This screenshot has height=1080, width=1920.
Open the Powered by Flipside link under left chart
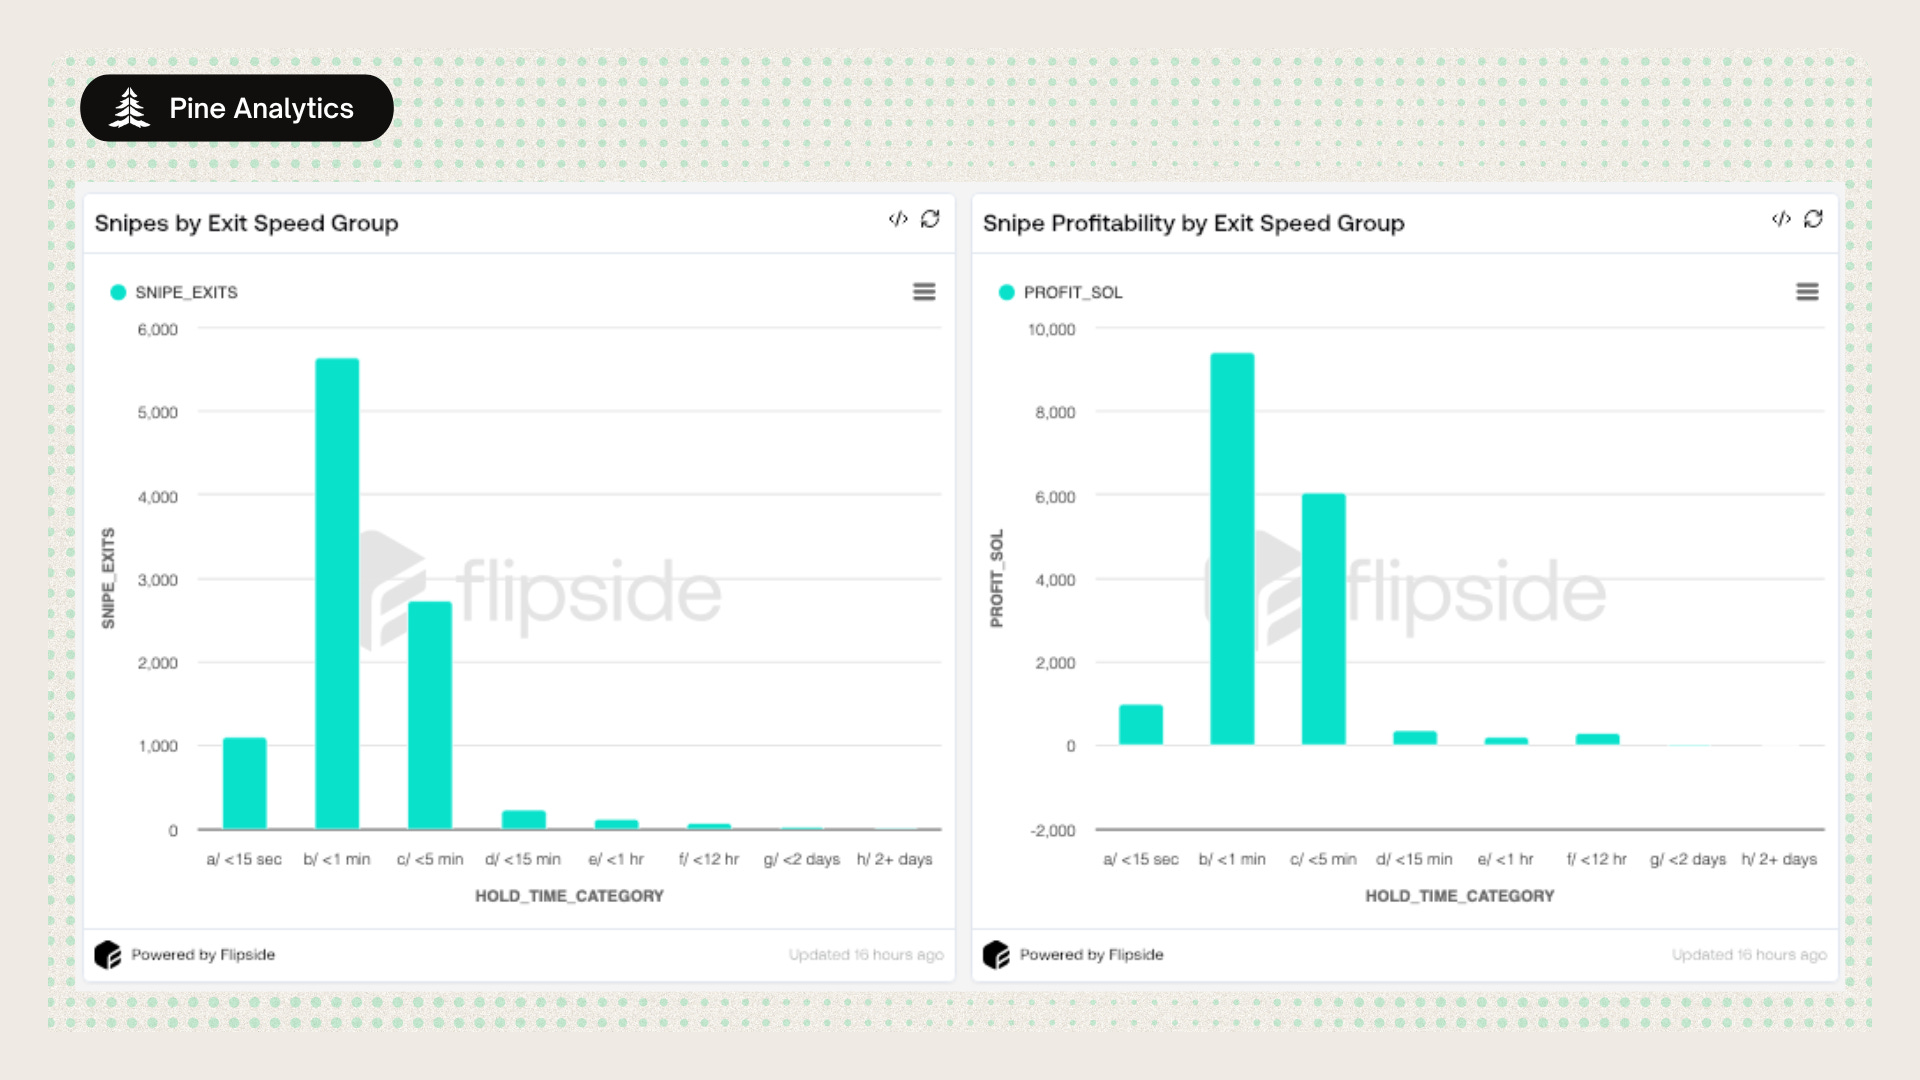[203, 955]
